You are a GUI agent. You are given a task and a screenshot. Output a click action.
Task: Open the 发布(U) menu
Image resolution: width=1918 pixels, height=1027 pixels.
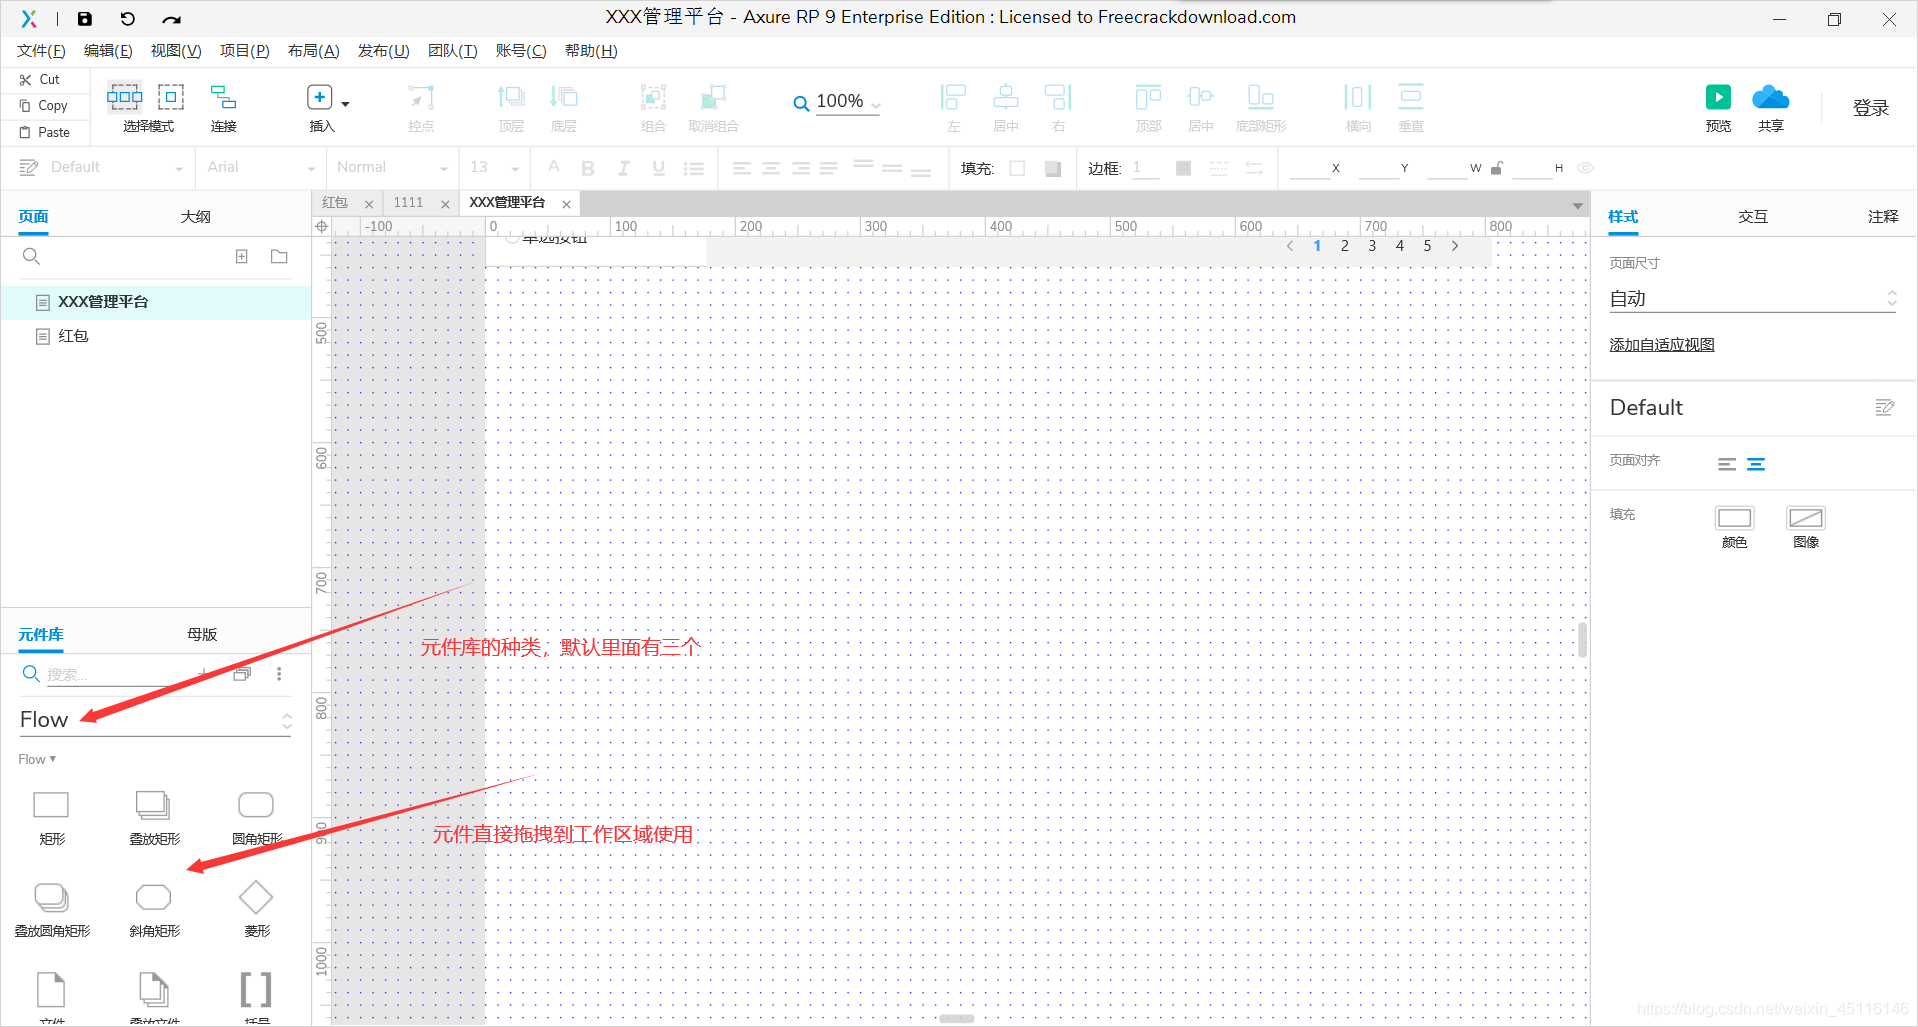(x=383, y=51)
